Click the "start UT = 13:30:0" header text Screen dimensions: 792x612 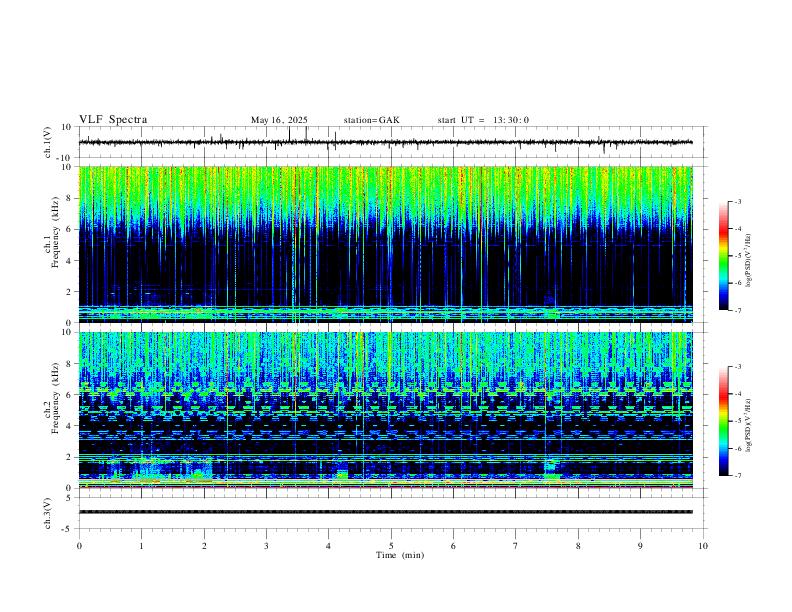tap(483, 120)
